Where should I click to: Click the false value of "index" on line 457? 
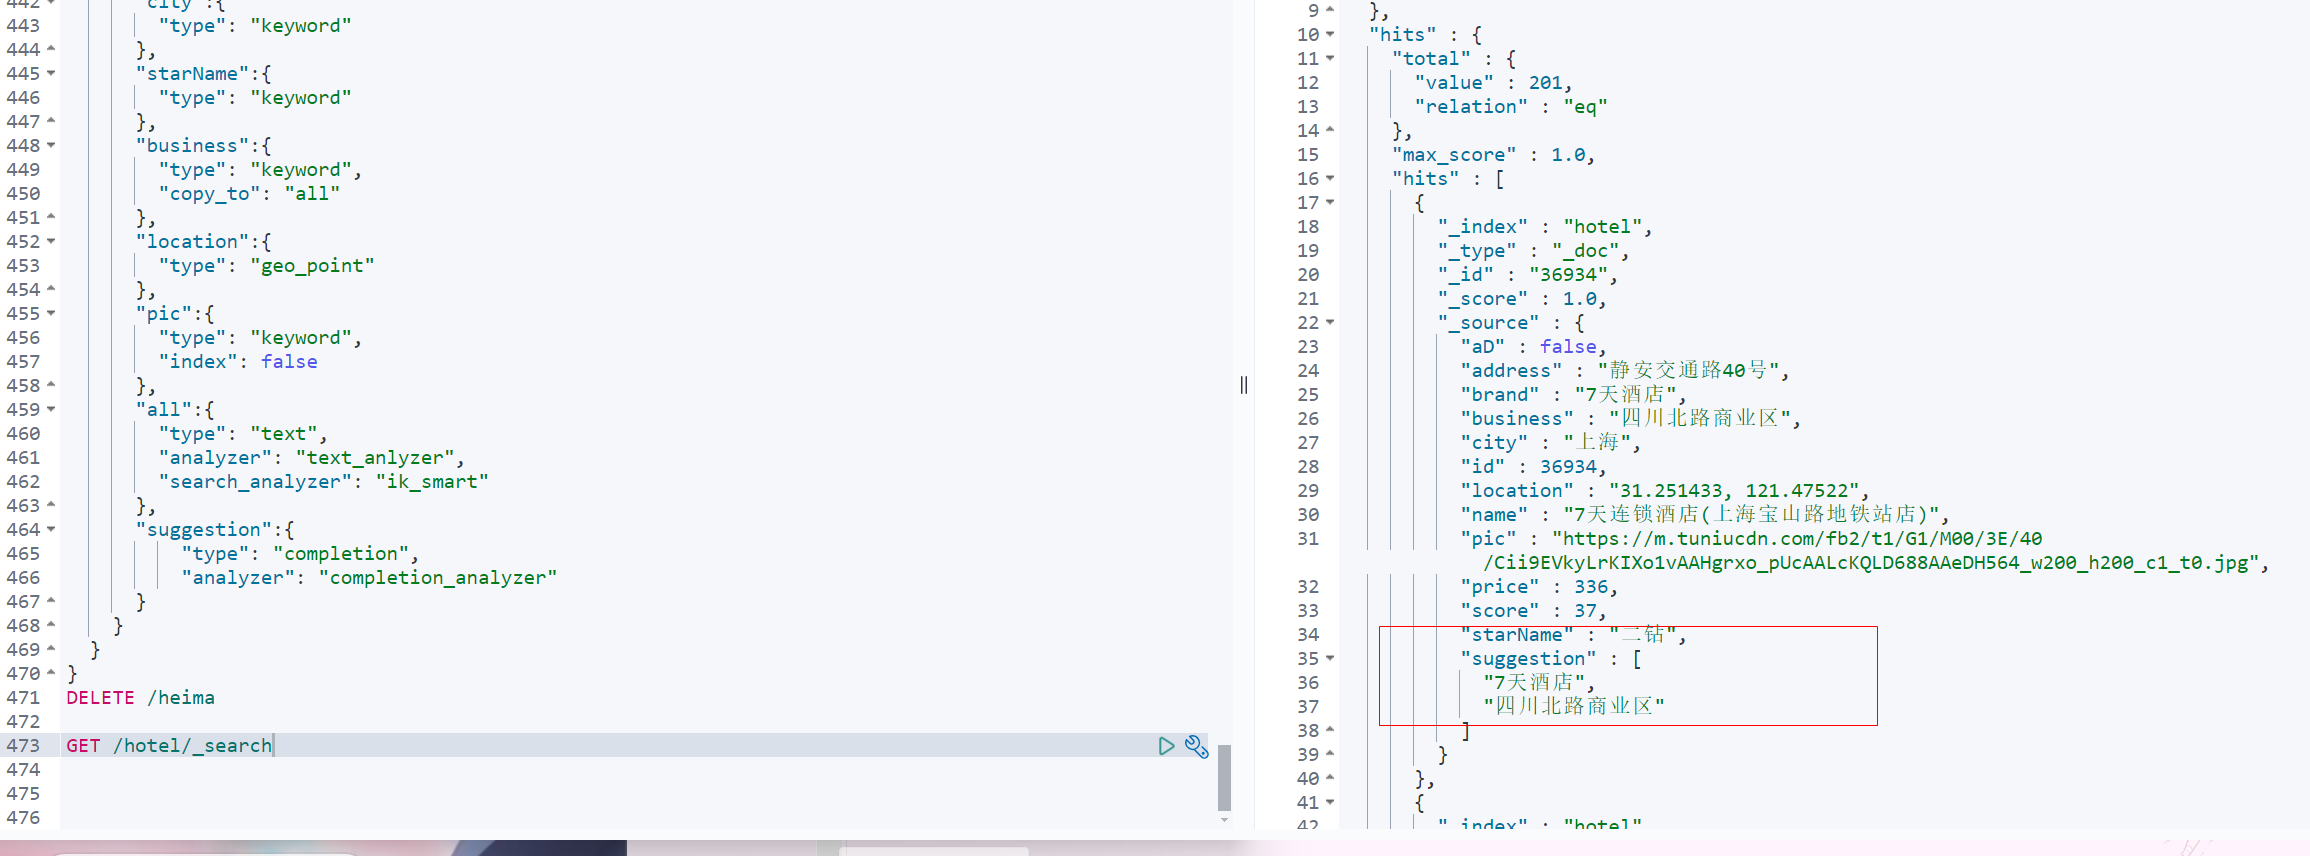pos(289,362)
